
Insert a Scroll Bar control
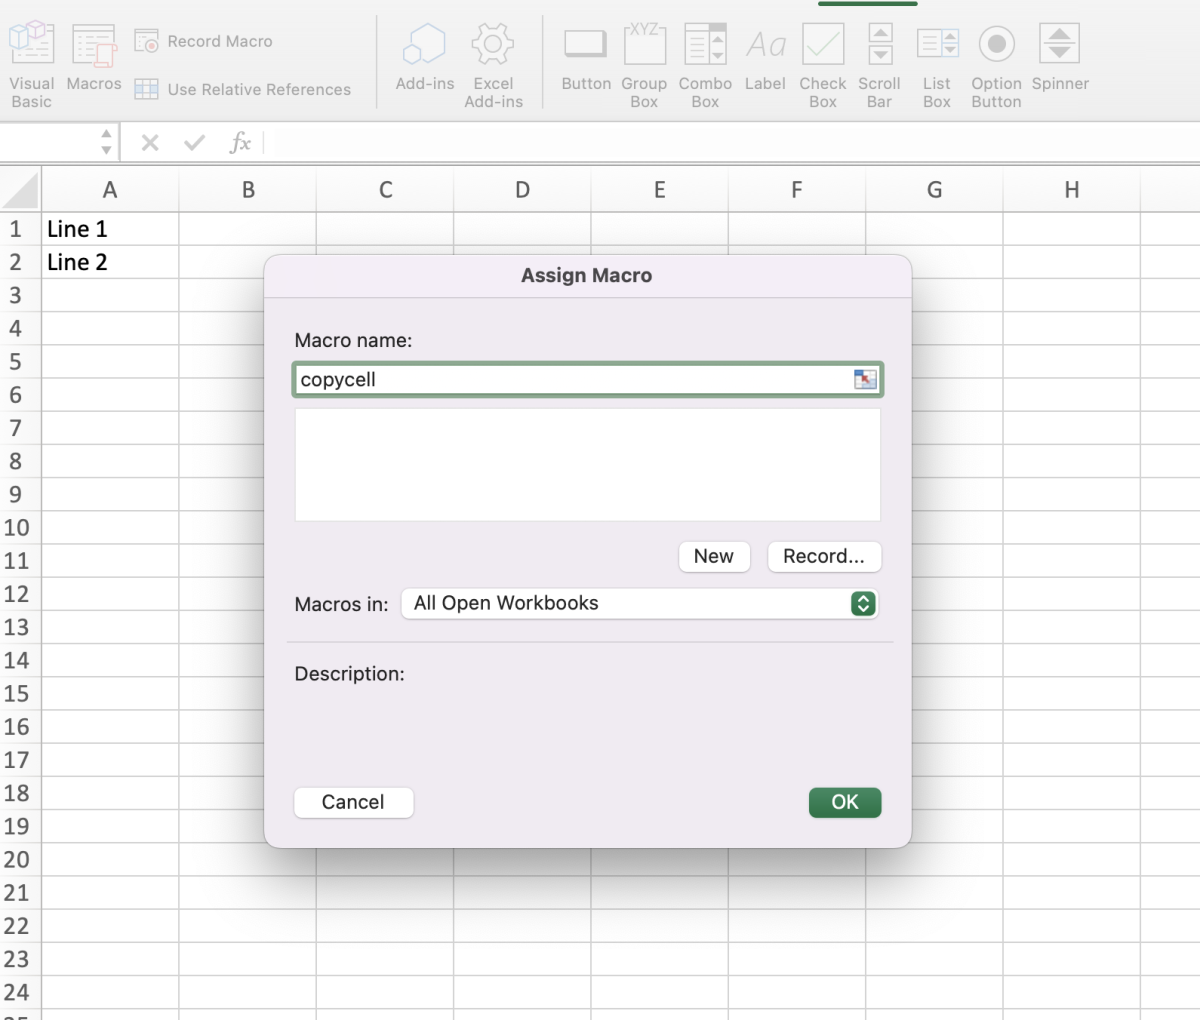pos(879,46)
